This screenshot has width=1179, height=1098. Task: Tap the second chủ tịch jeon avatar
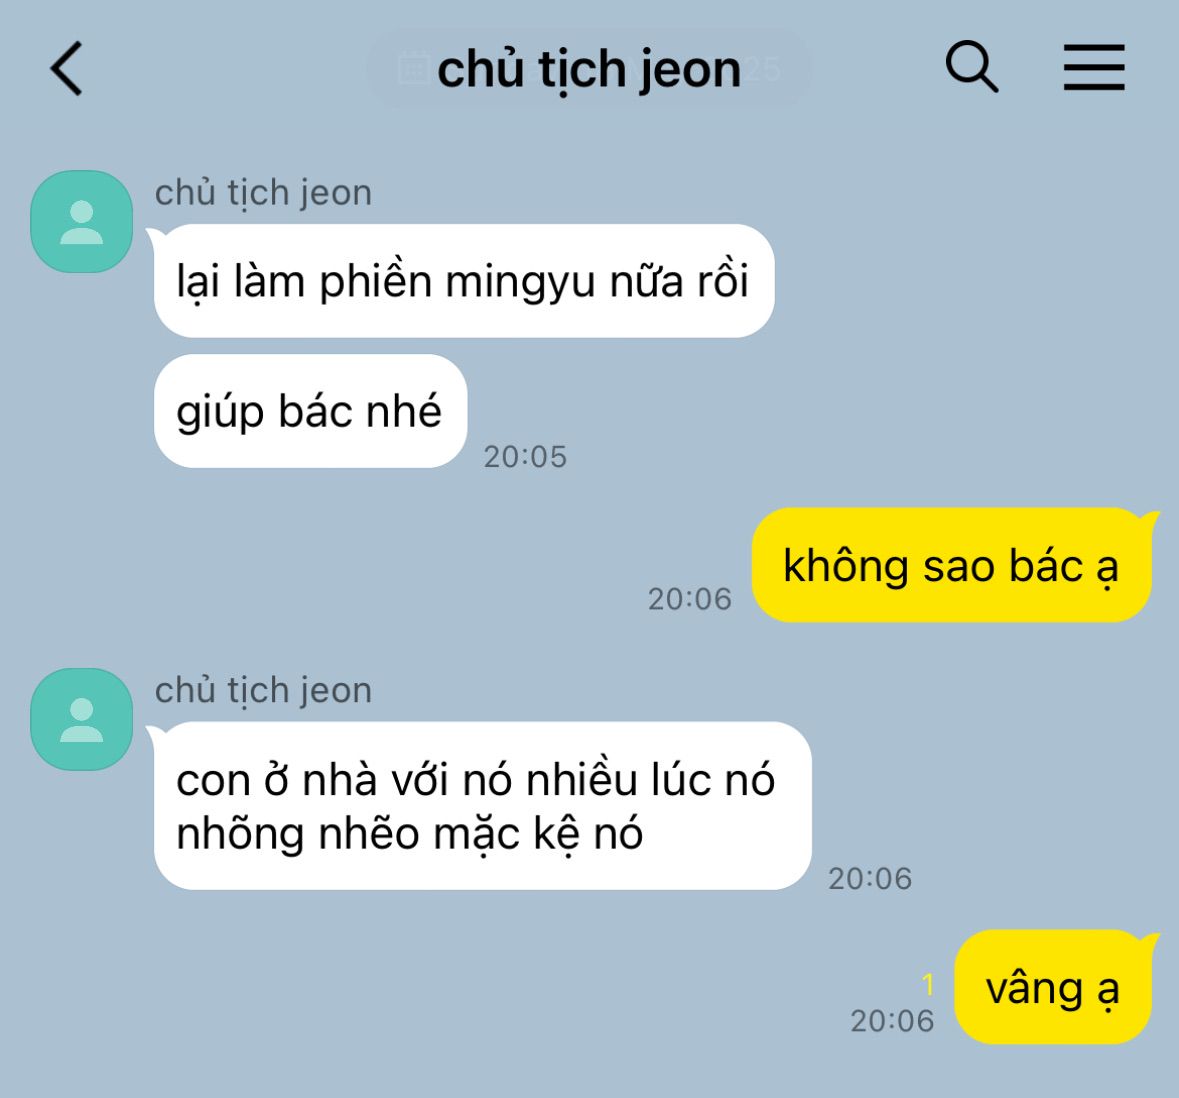[81, 720]
